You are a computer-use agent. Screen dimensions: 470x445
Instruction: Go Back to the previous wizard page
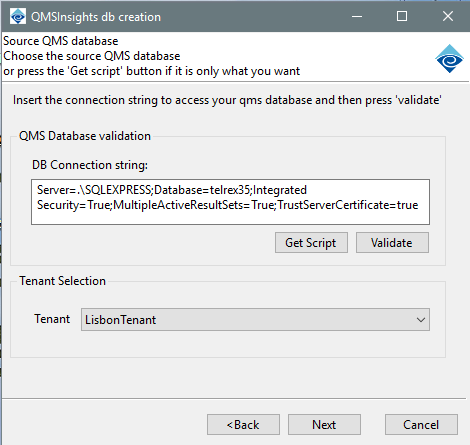(243, 425)
